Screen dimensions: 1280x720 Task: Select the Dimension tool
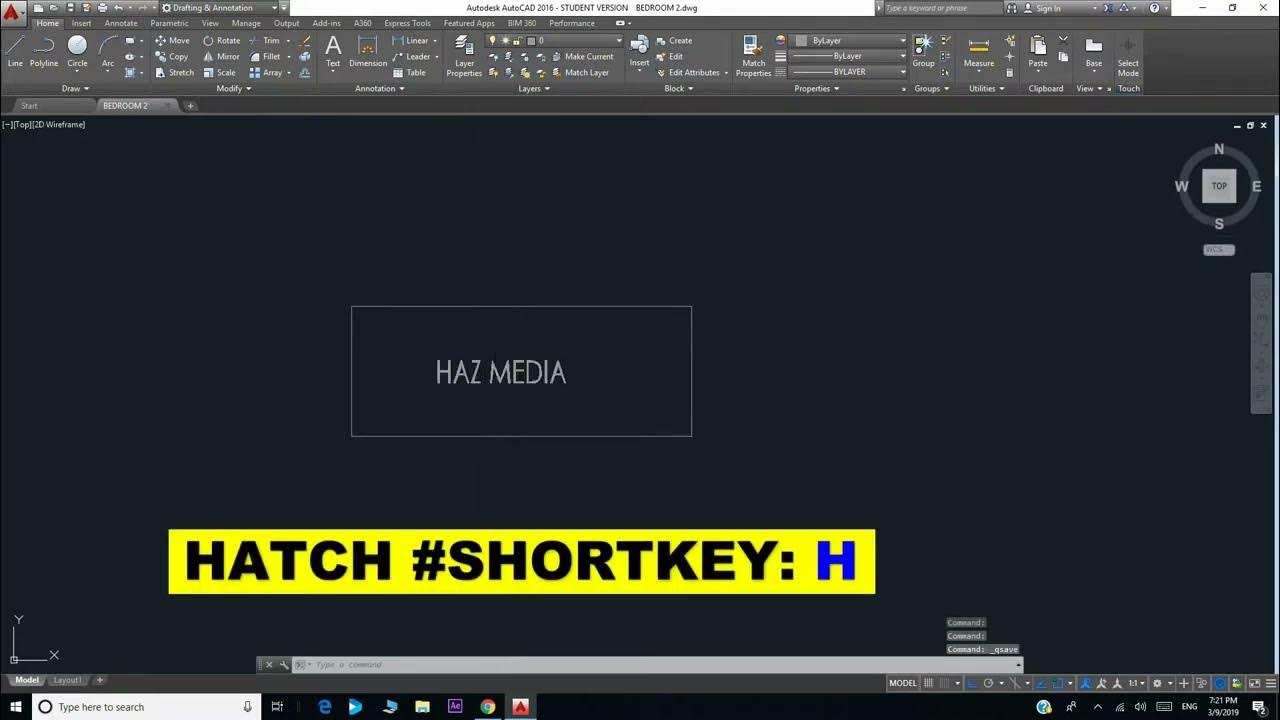coord(368,51)
